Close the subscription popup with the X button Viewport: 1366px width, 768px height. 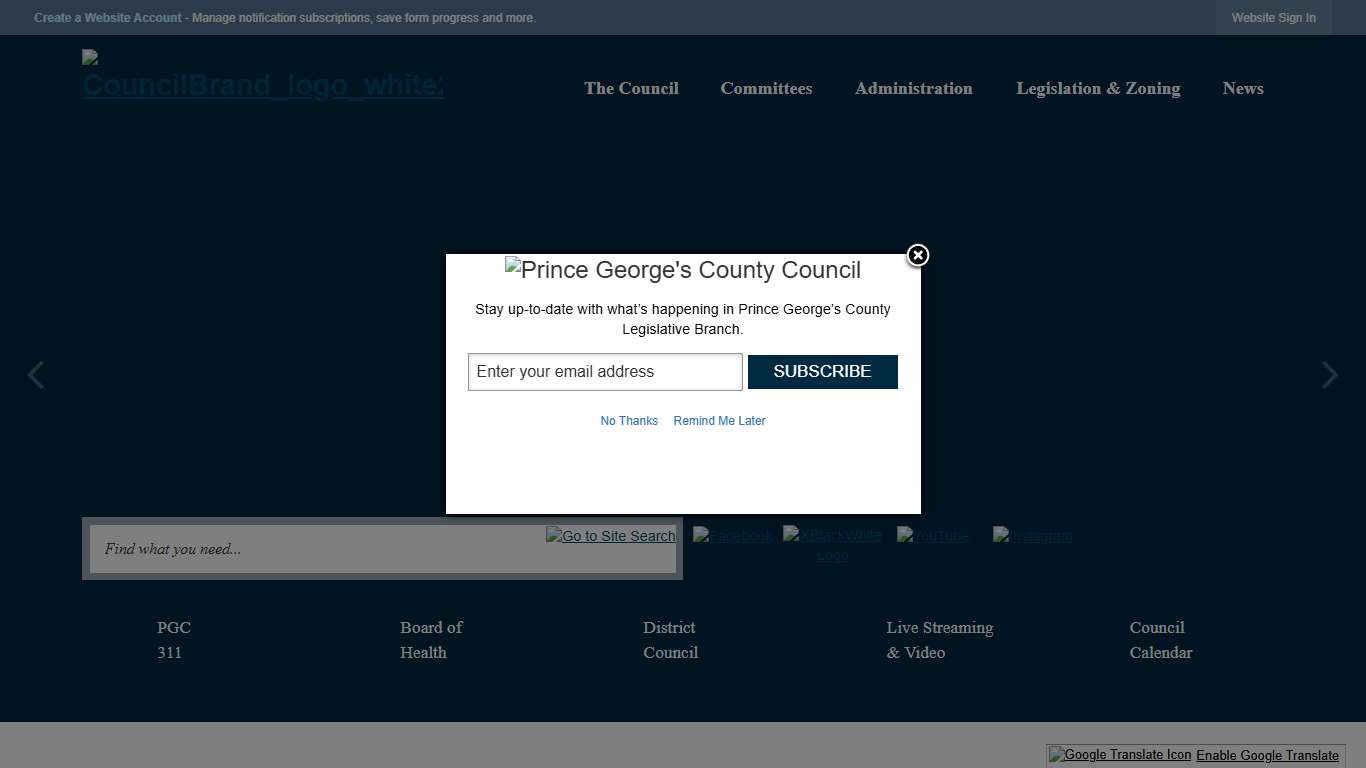click(x=917, y=255)
